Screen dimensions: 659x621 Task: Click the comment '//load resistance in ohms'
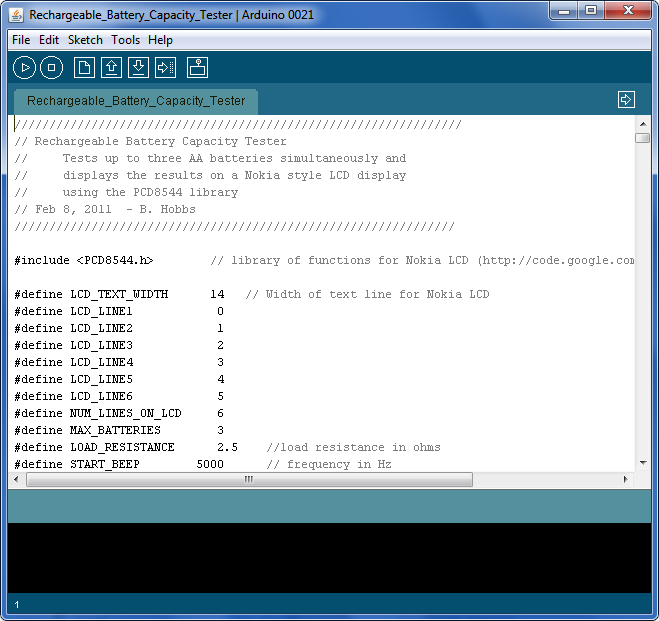(x=353, y=447)
